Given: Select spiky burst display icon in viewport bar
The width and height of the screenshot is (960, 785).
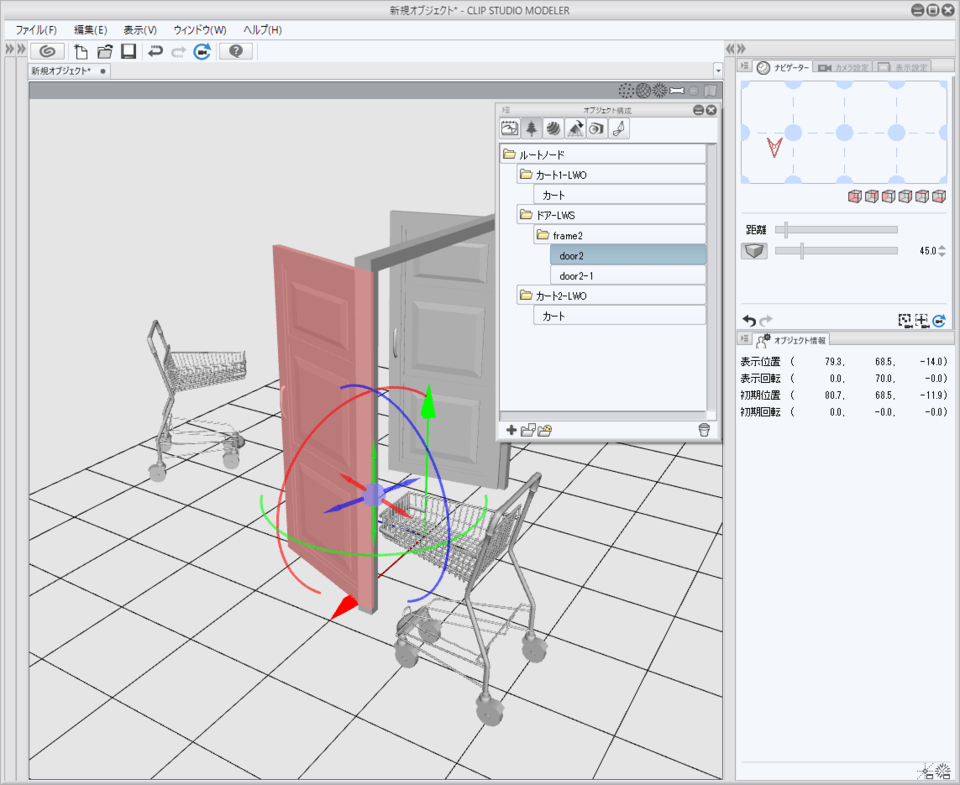Looking at the screenshot, I should click(659, 91).
